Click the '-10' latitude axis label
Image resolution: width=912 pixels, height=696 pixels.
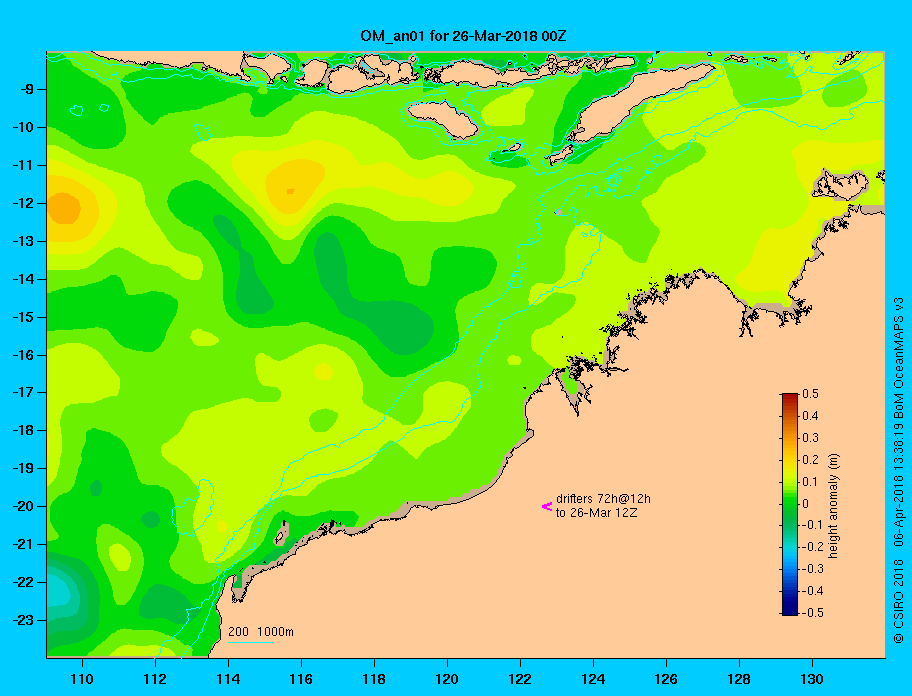pyautogui.click(x=24, y=127)
